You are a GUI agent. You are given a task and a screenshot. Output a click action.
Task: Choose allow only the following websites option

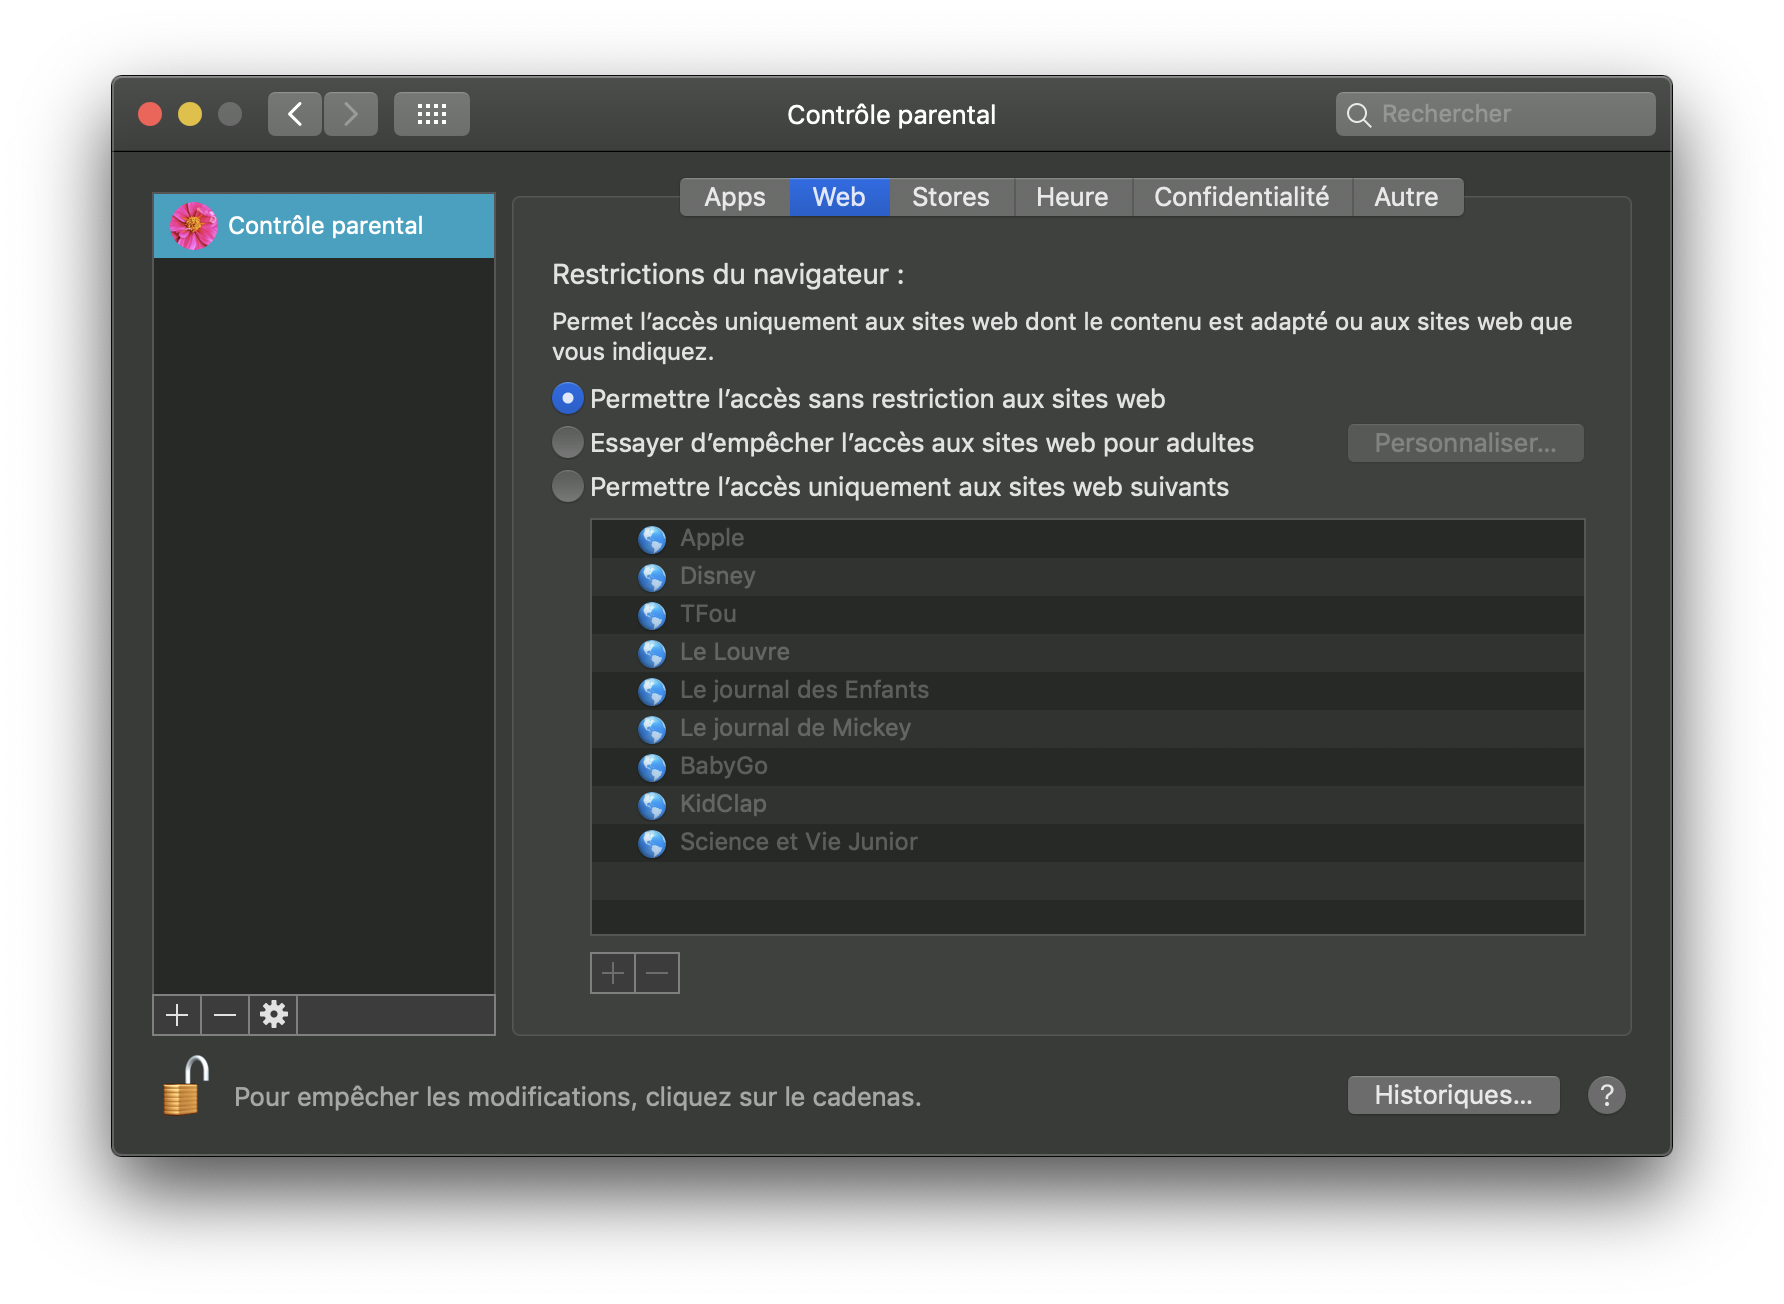pos(568,486)
